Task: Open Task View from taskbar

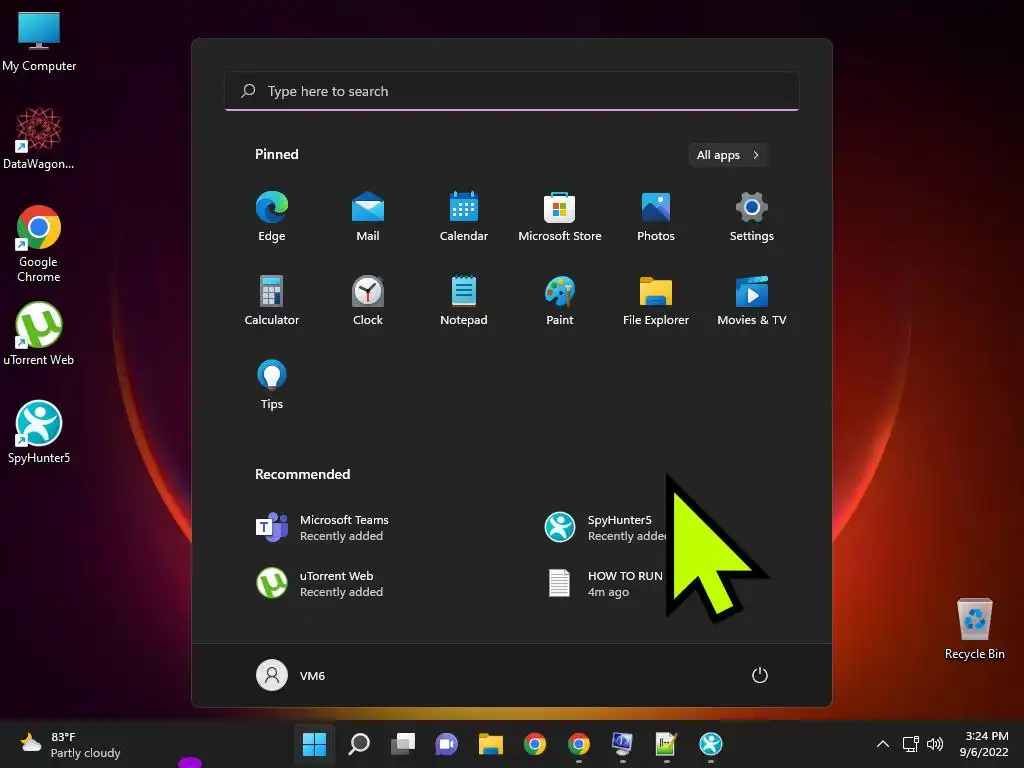Action: [x=403, y=744]
